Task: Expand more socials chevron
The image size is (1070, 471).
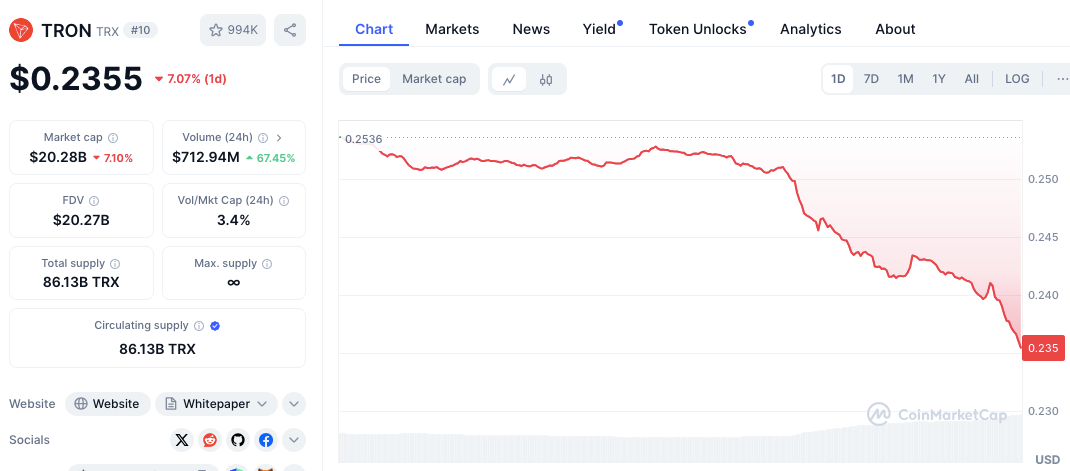Action: 293,439
